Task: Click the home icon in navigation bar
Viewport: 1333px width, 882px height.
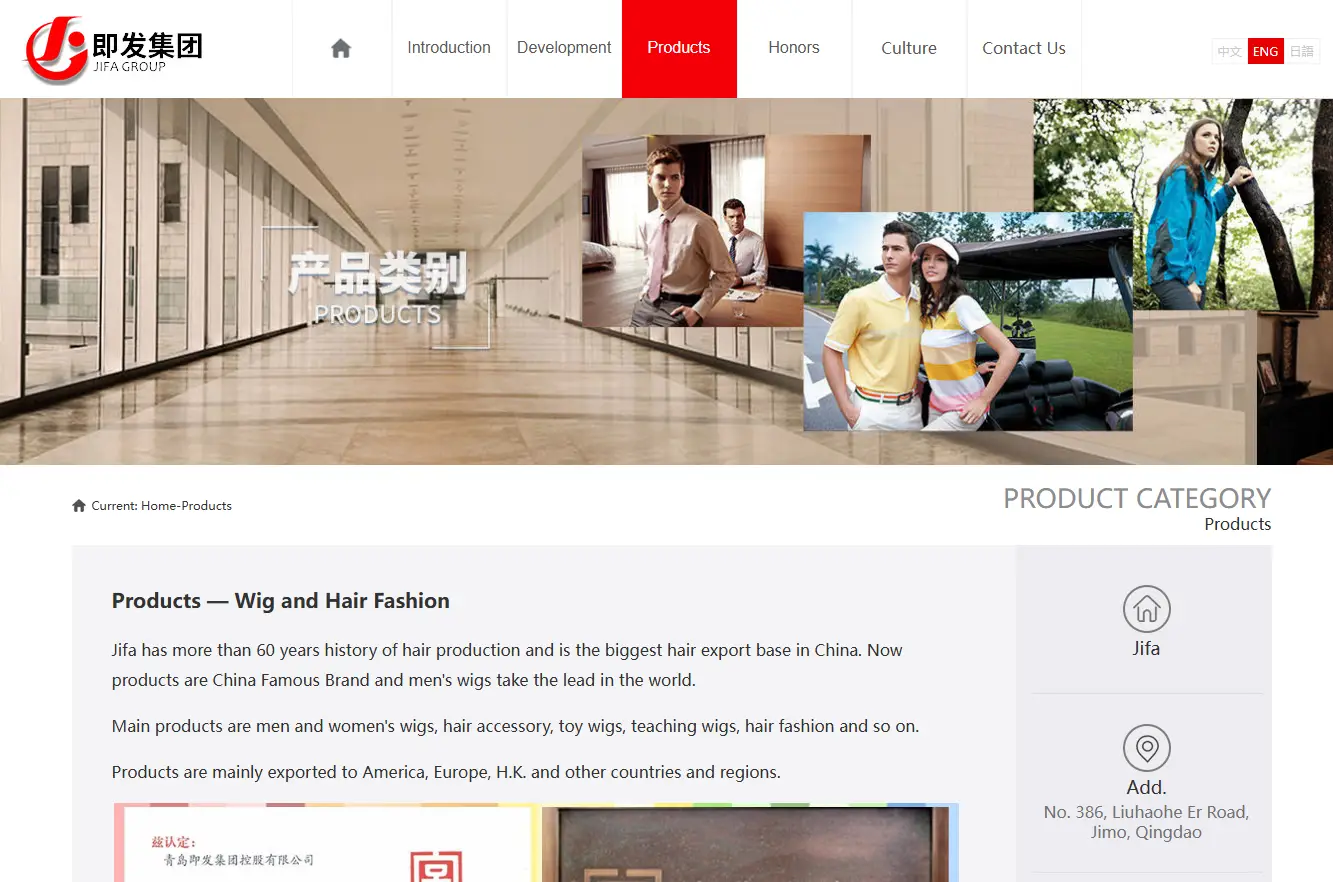Action: click(x=341, y=48)
